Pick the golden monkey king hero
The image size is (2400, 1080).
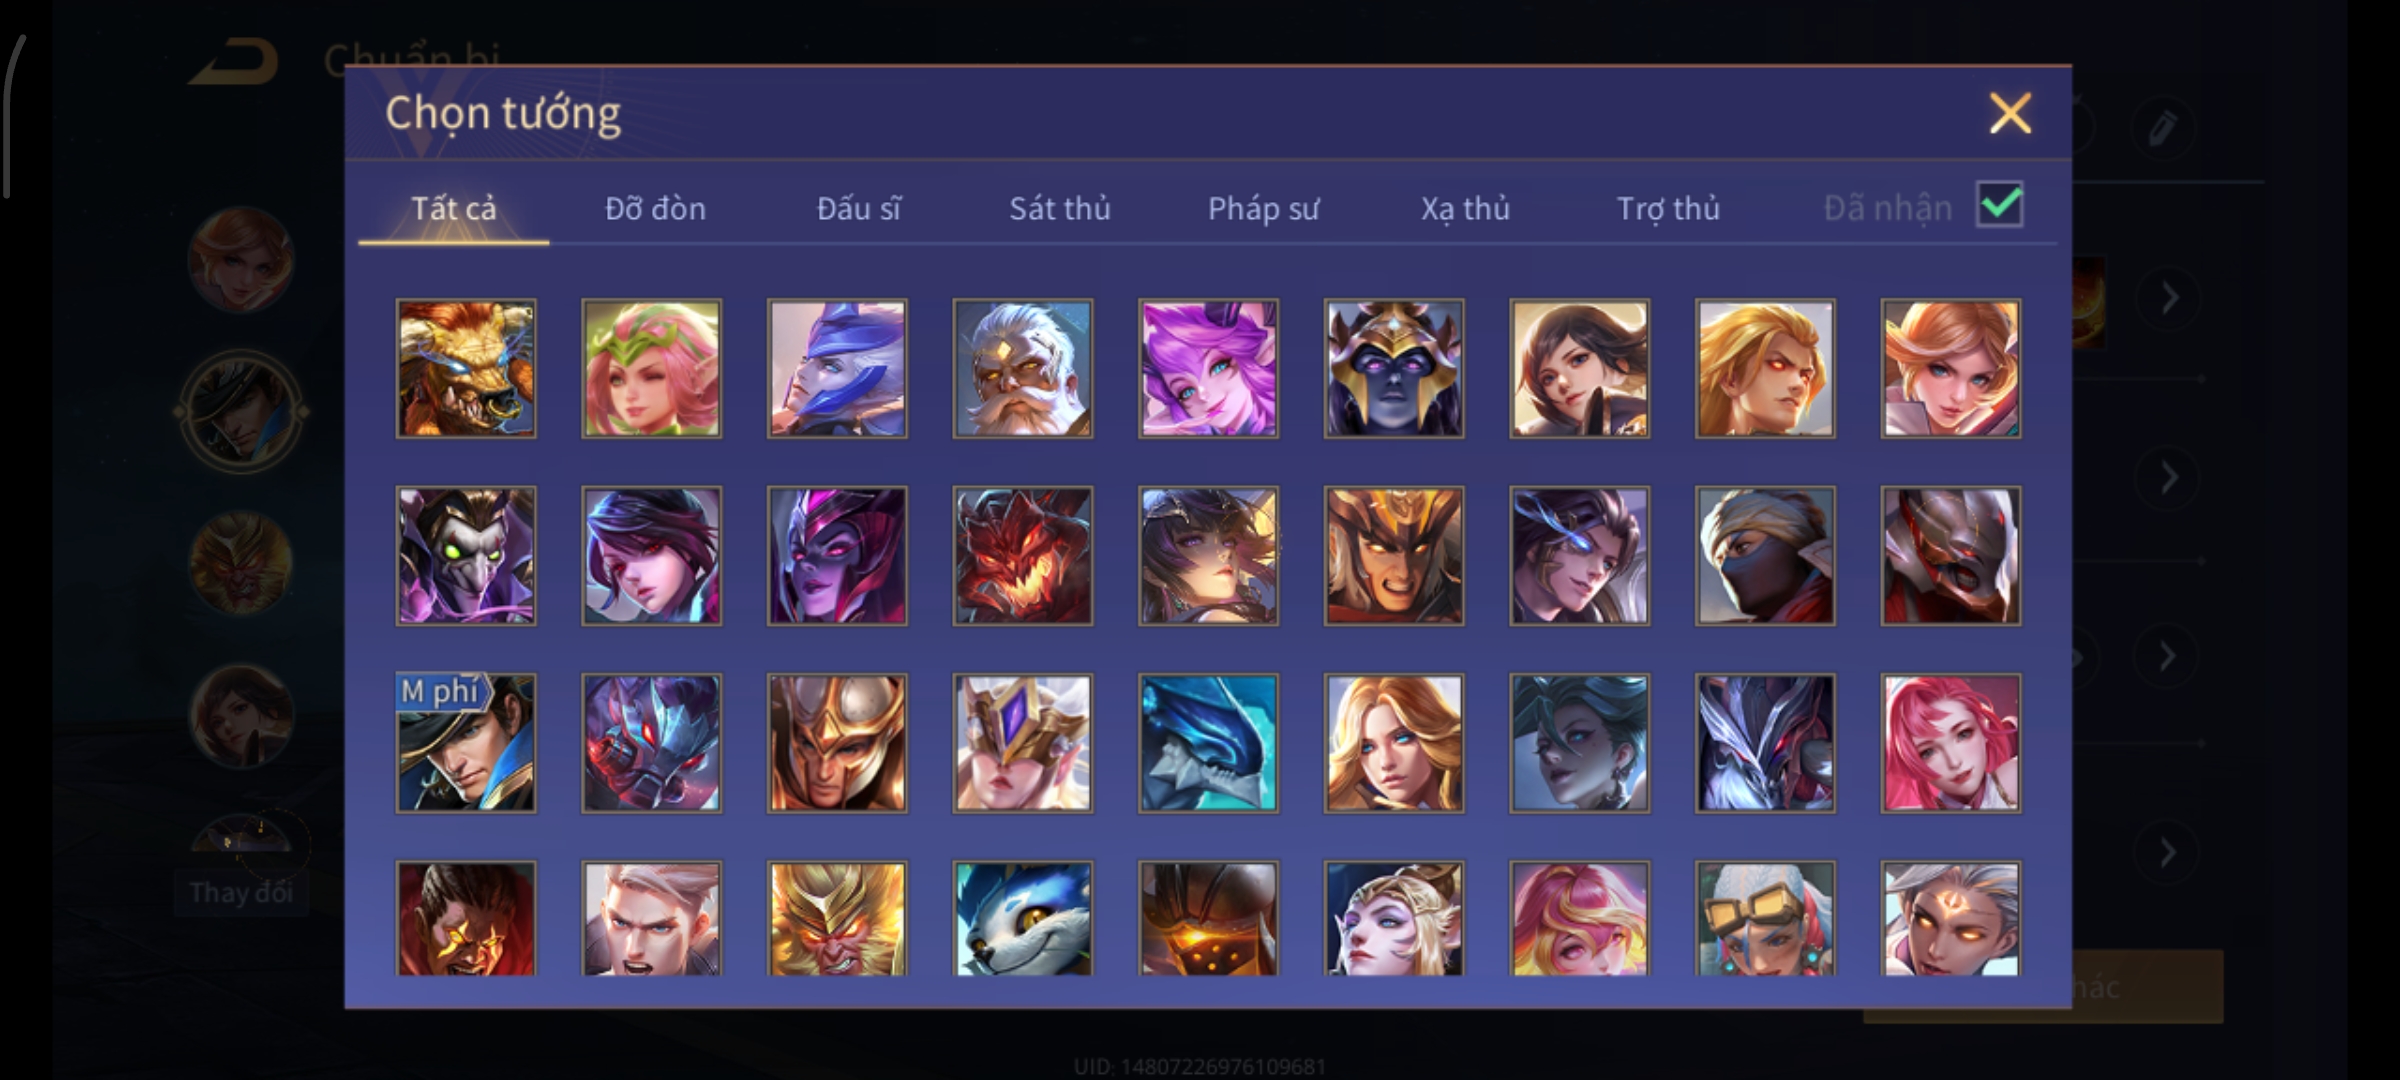(x=837, y=918)
